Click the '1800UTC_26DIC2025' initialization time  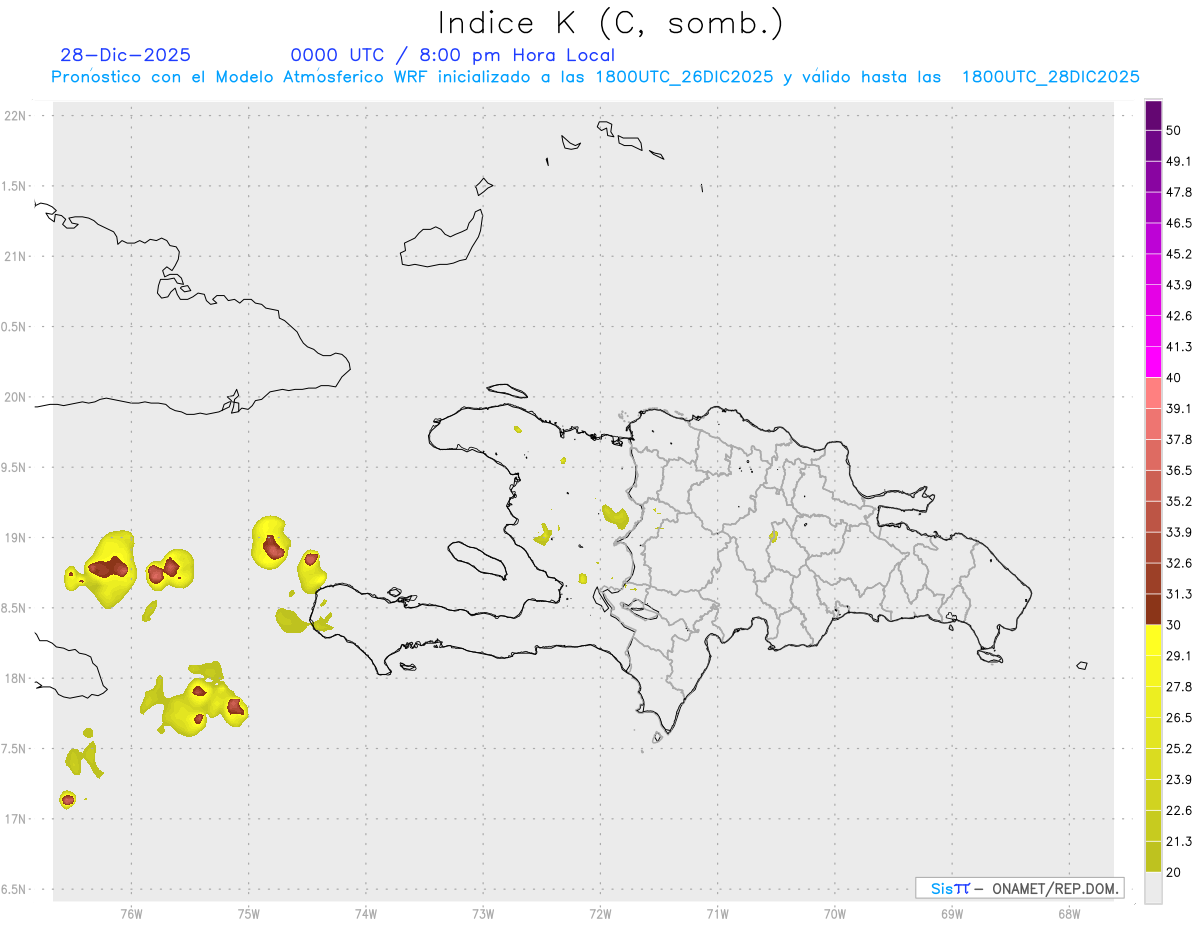pyautogui.click(x=685, y=77)
